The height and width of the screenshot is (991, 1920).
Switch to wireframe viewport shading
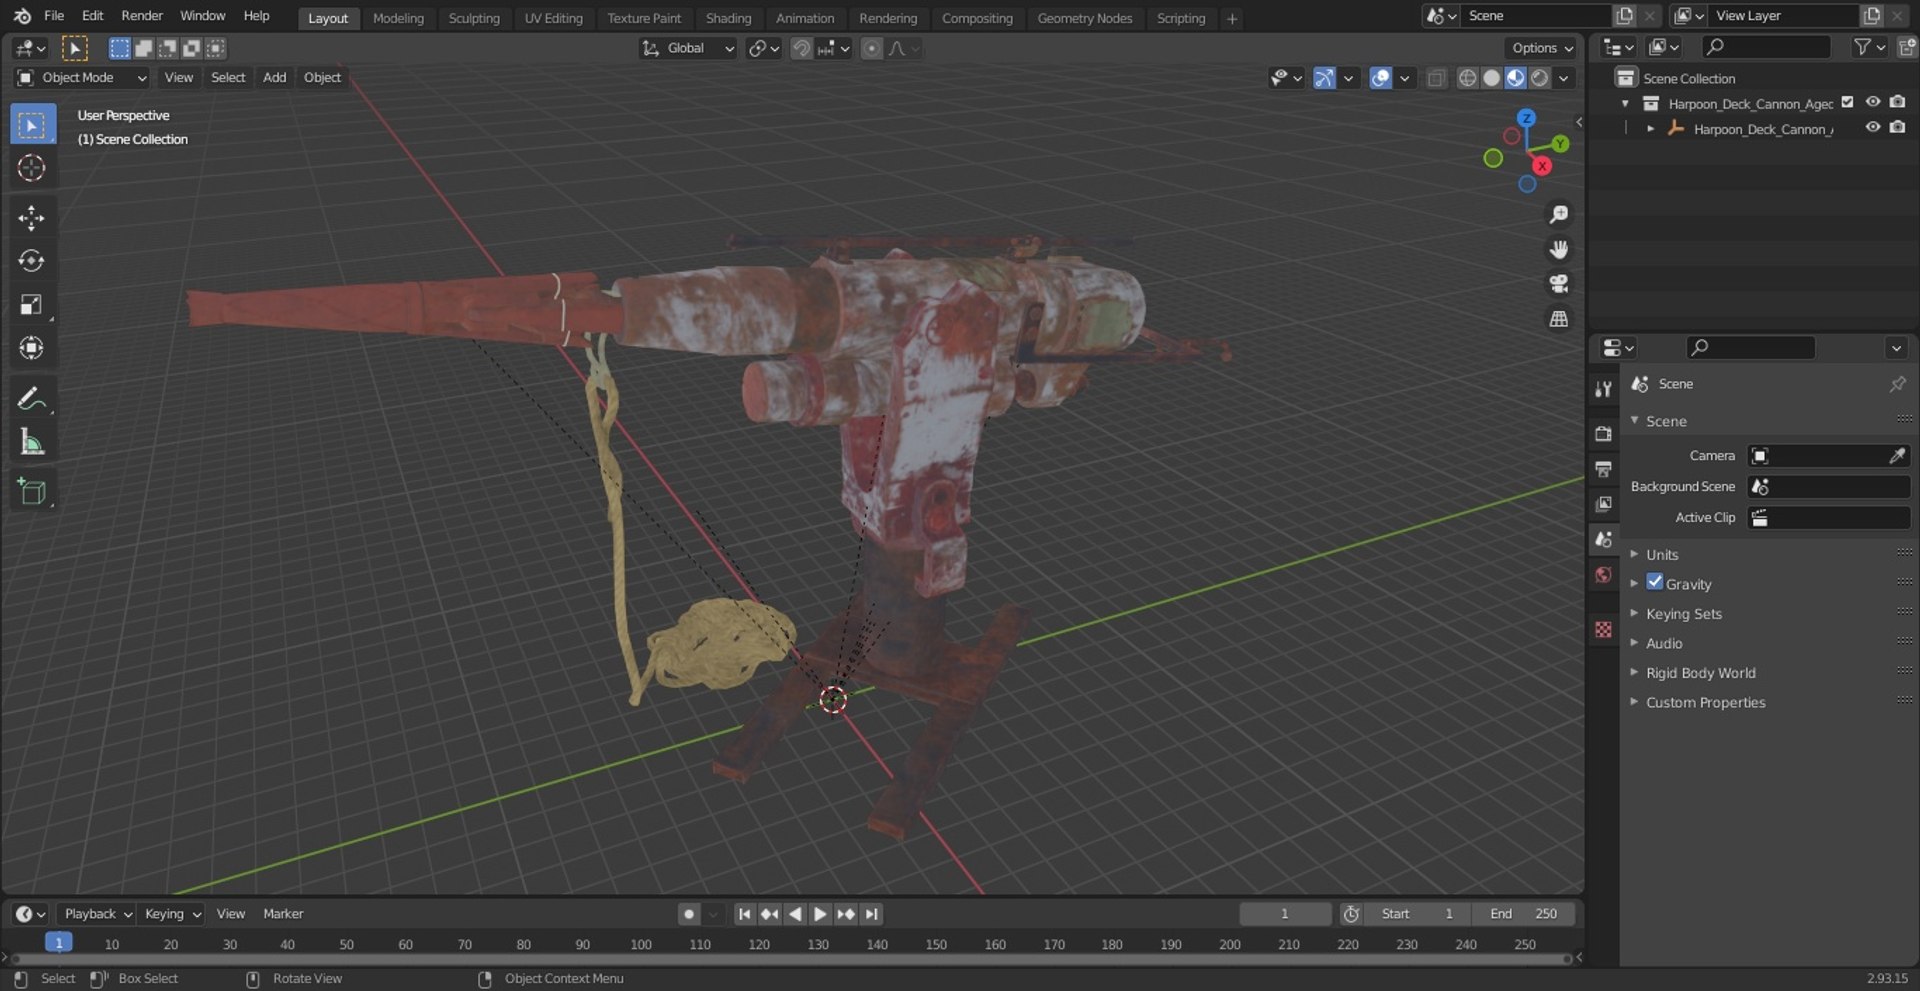tap(1467, 78)
